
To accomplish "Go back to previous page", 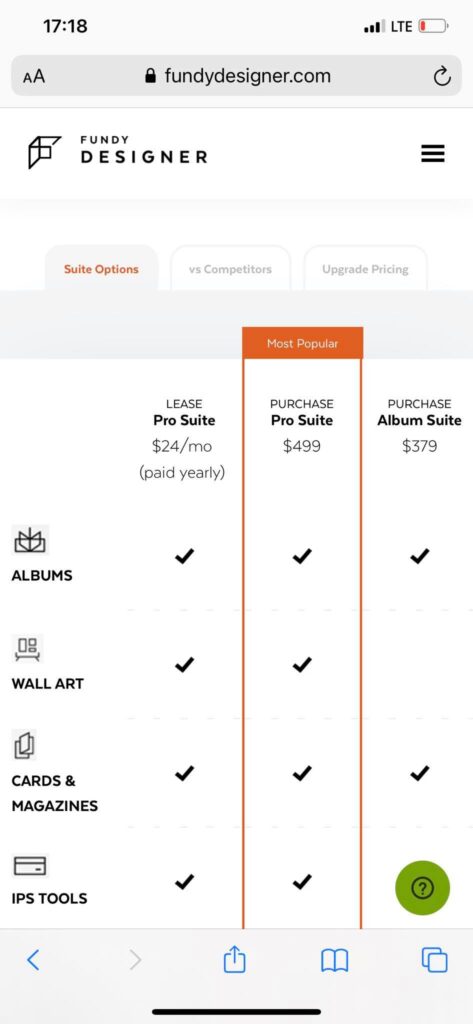I will [x=33, y=960].
